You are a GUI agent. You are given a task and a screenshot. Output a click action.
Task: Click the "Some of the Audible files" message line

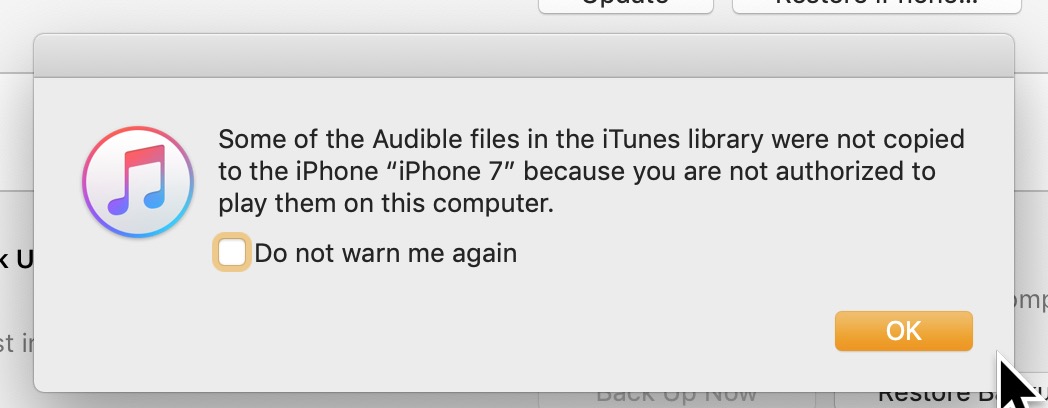point(590,139)
